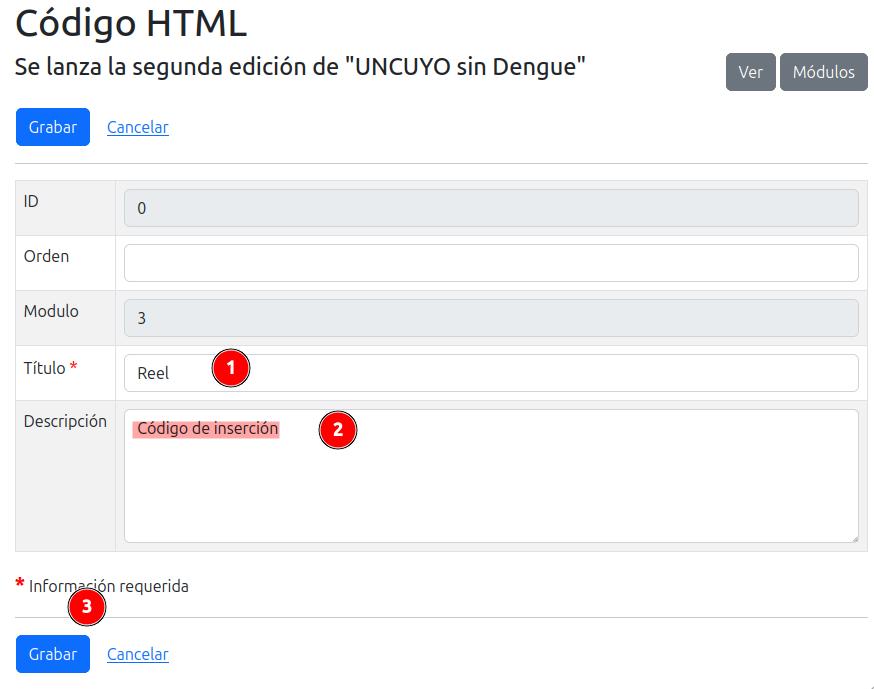Click the Título label with asterisk
The height and width of the screenshot is (689, 874).
tap(50, 368)
